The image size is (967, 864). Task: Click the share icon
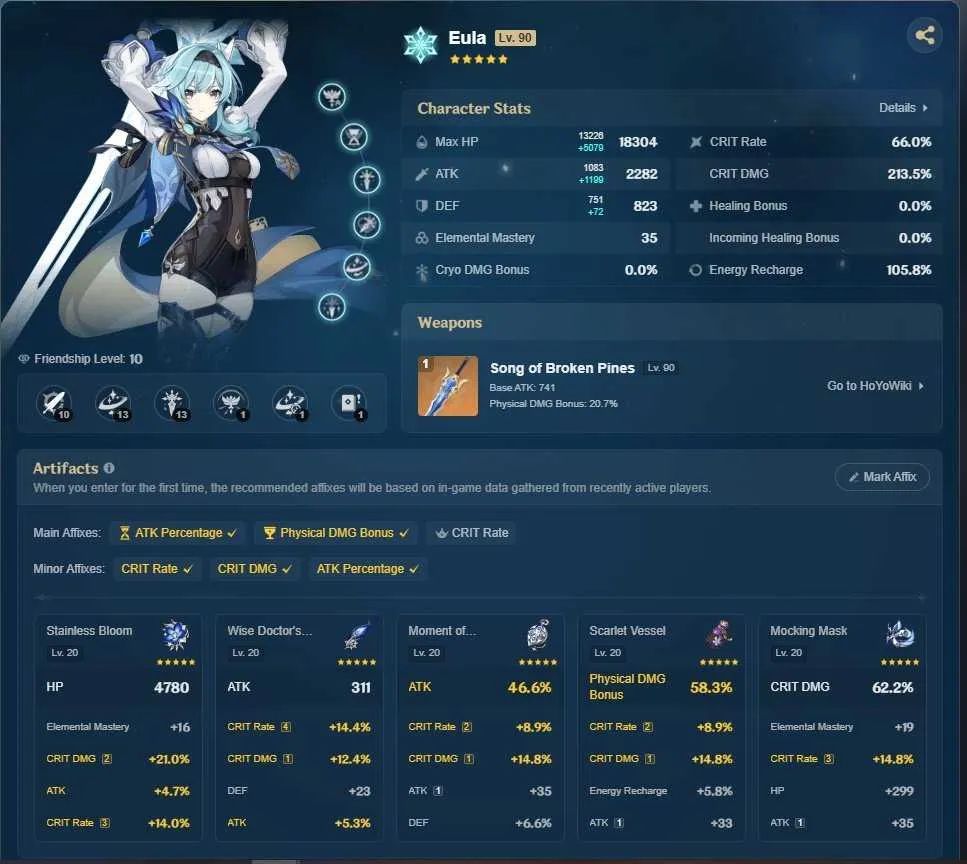tap(924, 35)
